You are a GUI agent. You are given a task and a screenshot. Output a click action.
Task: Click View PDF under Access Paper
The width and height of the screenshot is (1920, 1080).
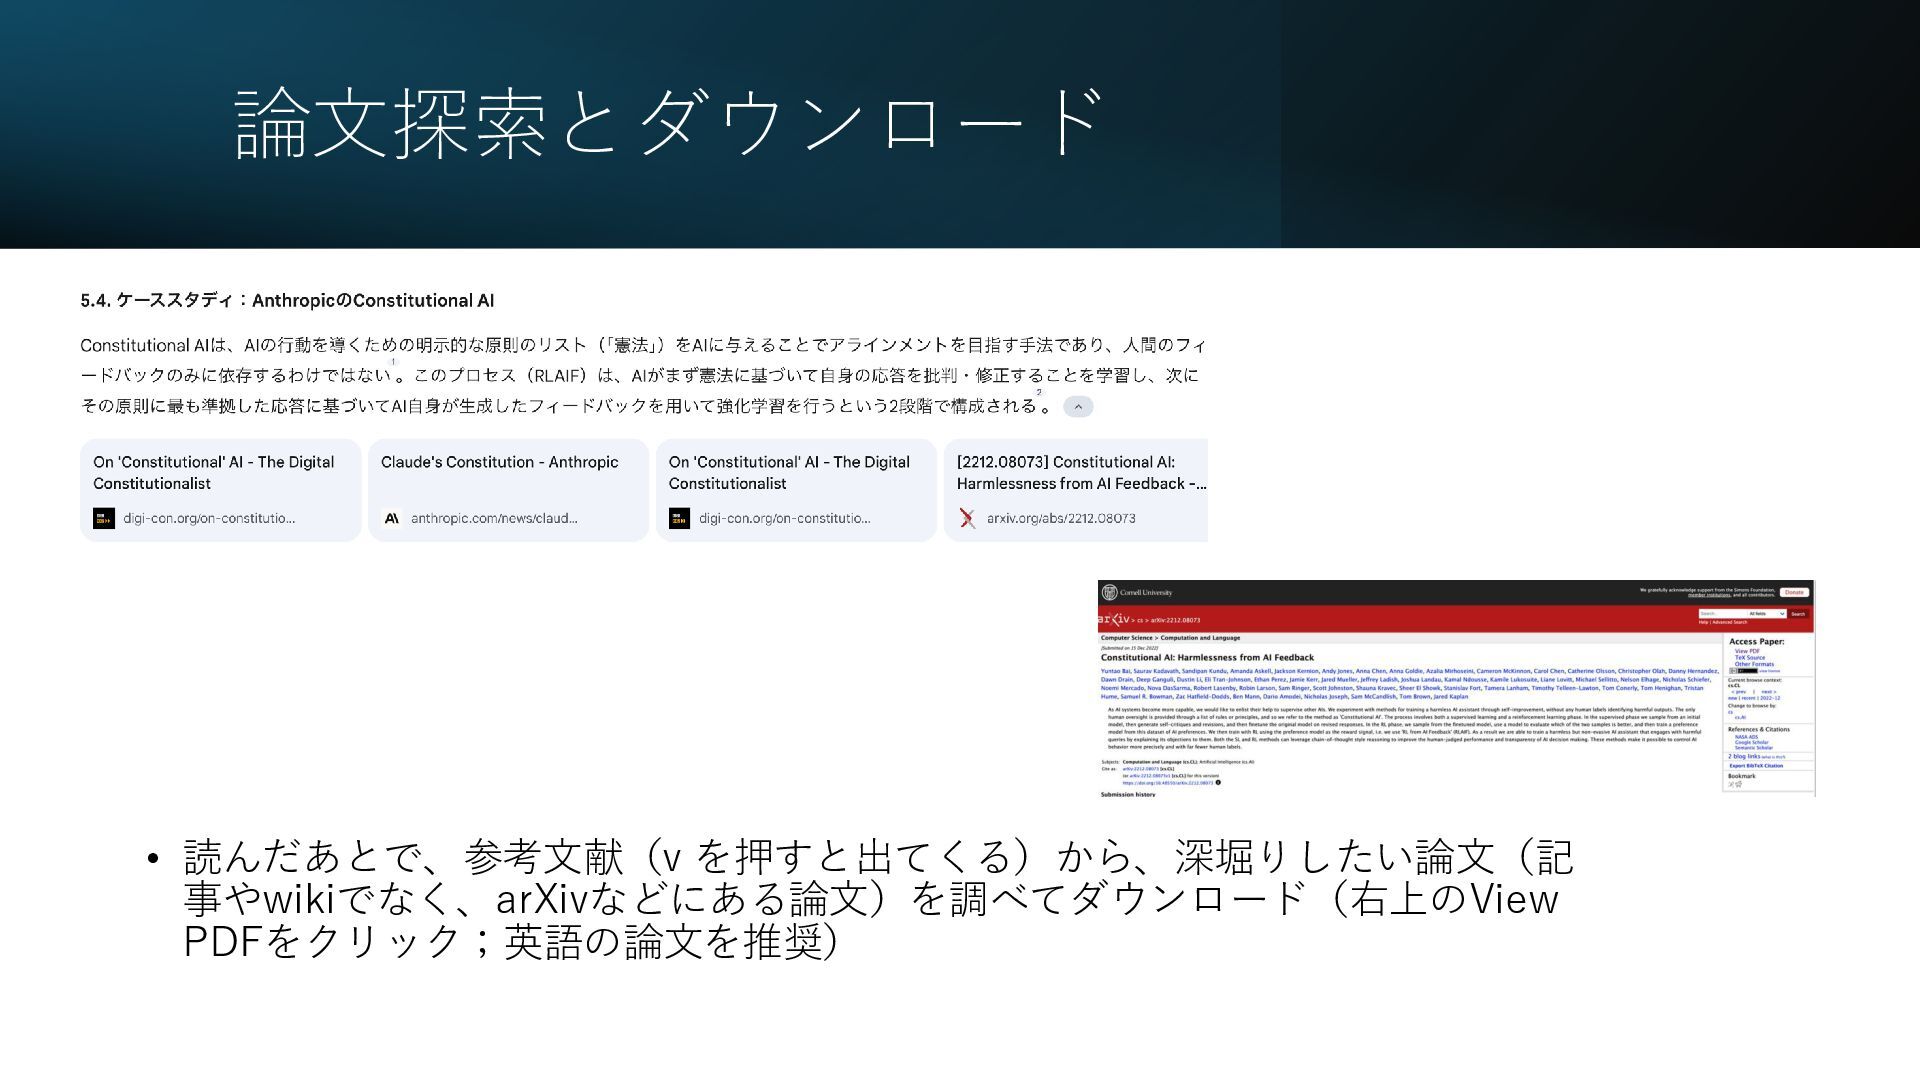tap(1747, 651)
